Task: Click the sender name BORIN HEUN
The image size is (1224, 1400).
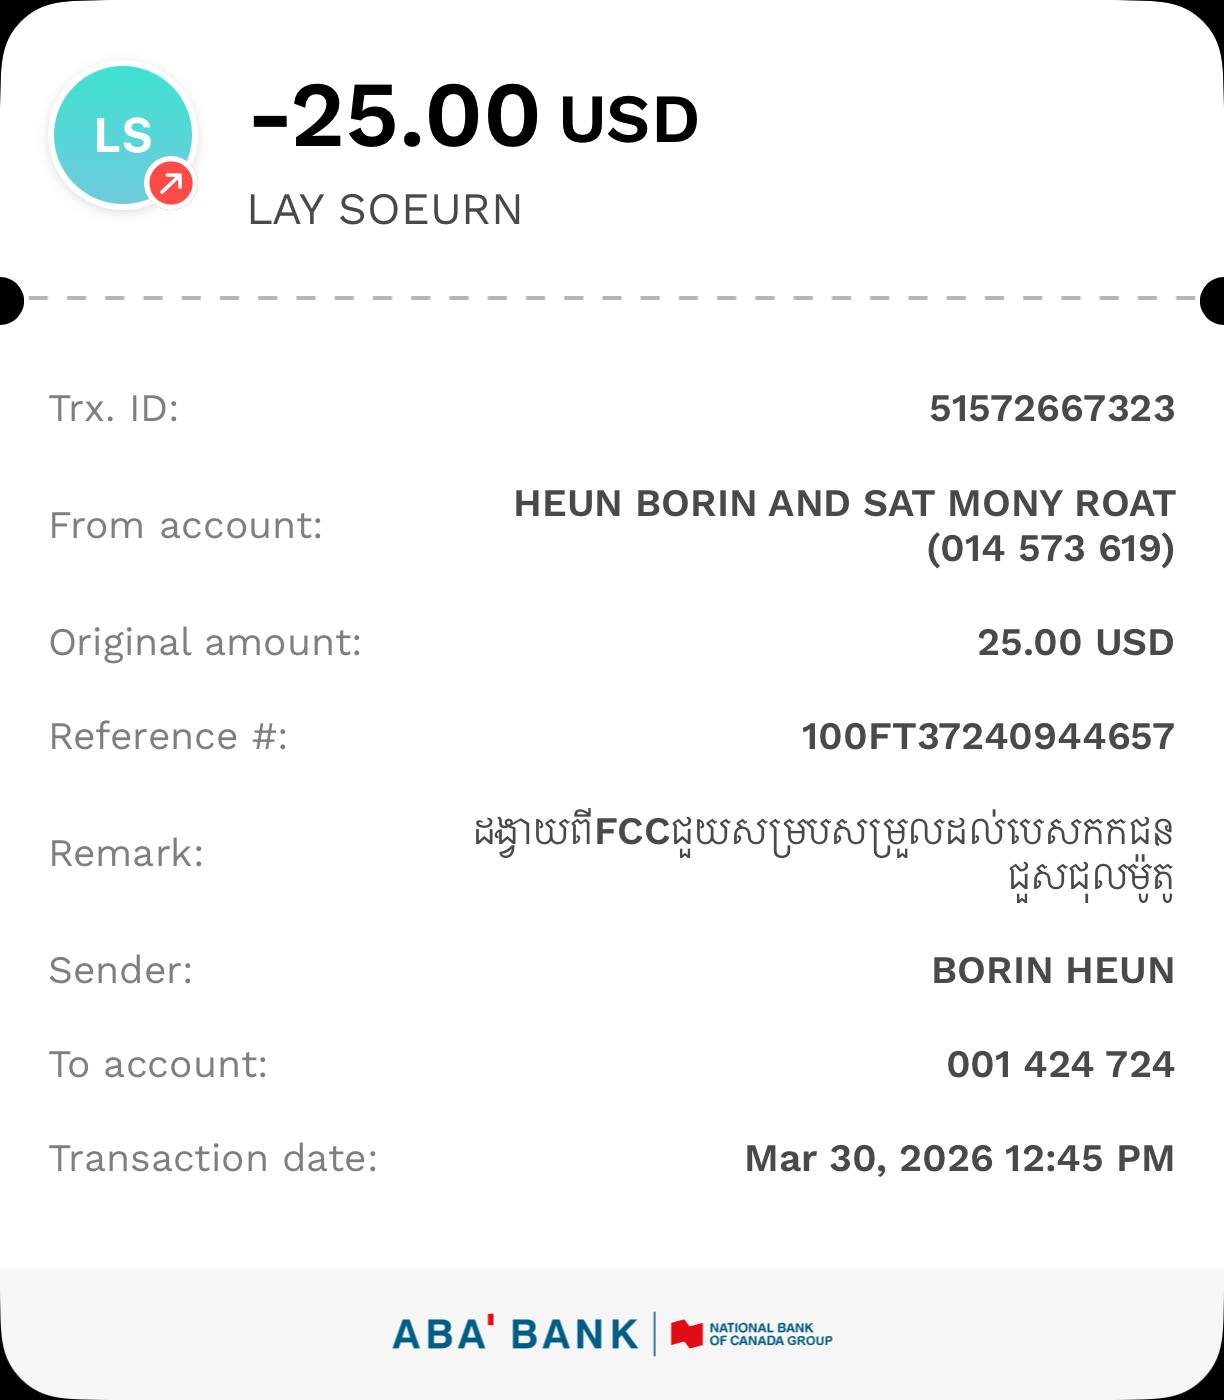Action: tap(1053, 970)
